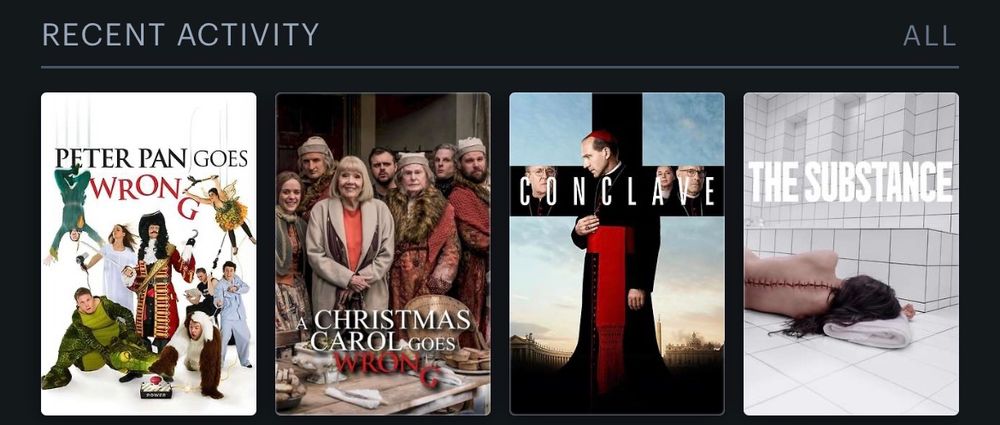The height and width of the screenshot is (425, 1000).
Task: Click THE SUBSTANCE title text on poster
Action: click(850, 182)
